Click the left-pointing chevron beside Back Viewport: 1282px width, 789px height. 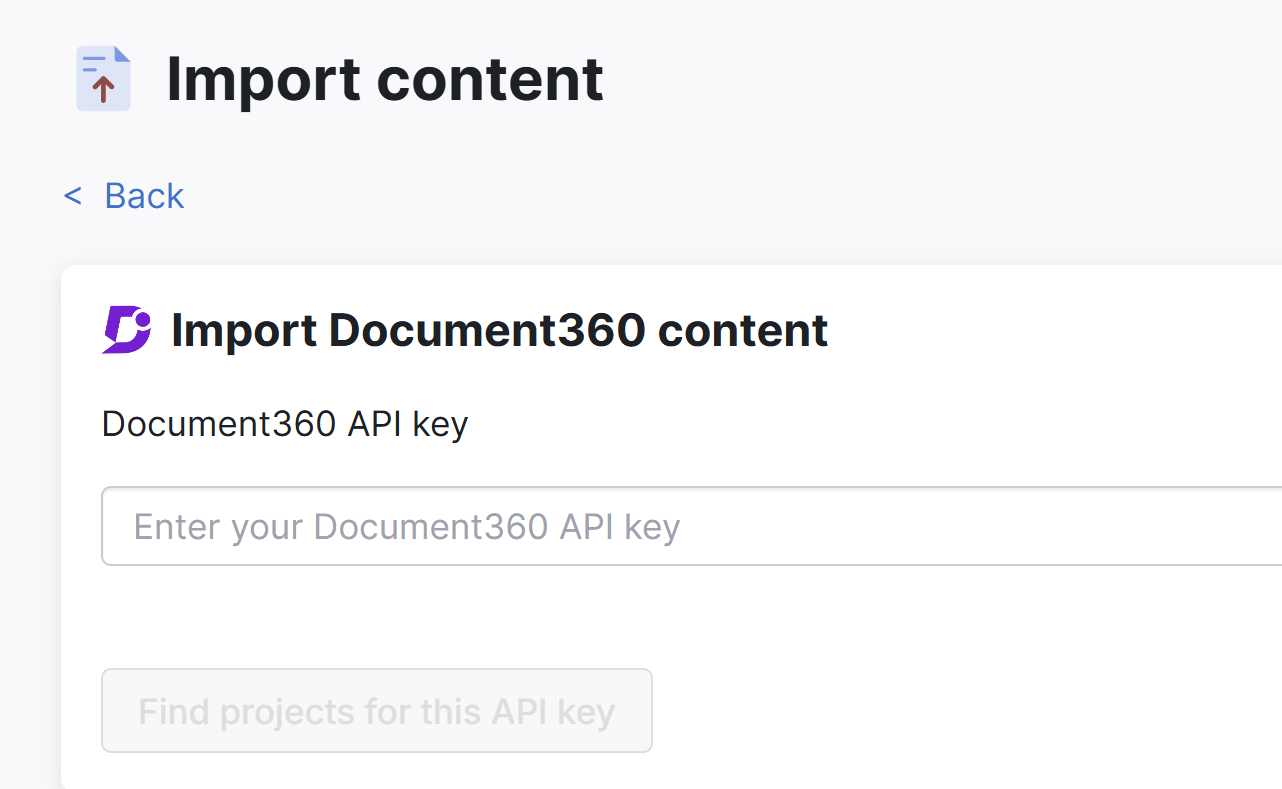pos(71,196)
